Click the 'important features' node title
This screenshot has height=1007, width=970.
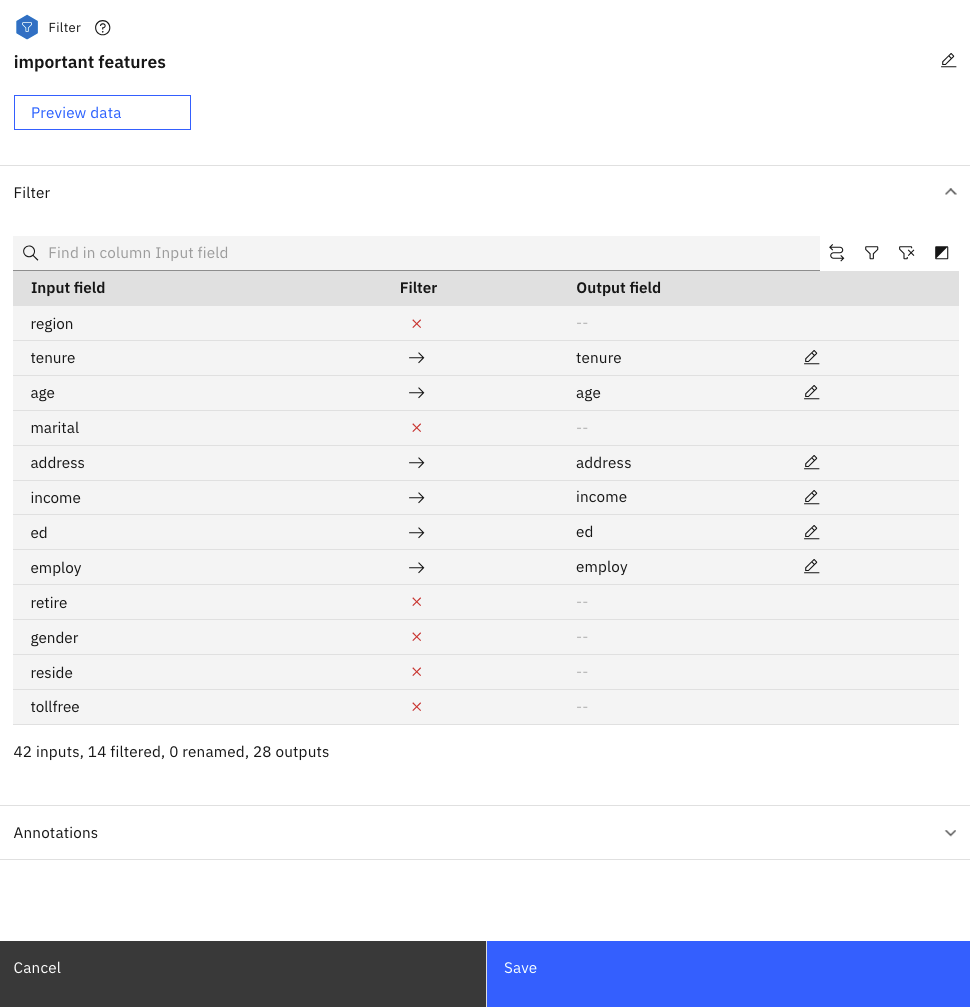coord(89,62)
